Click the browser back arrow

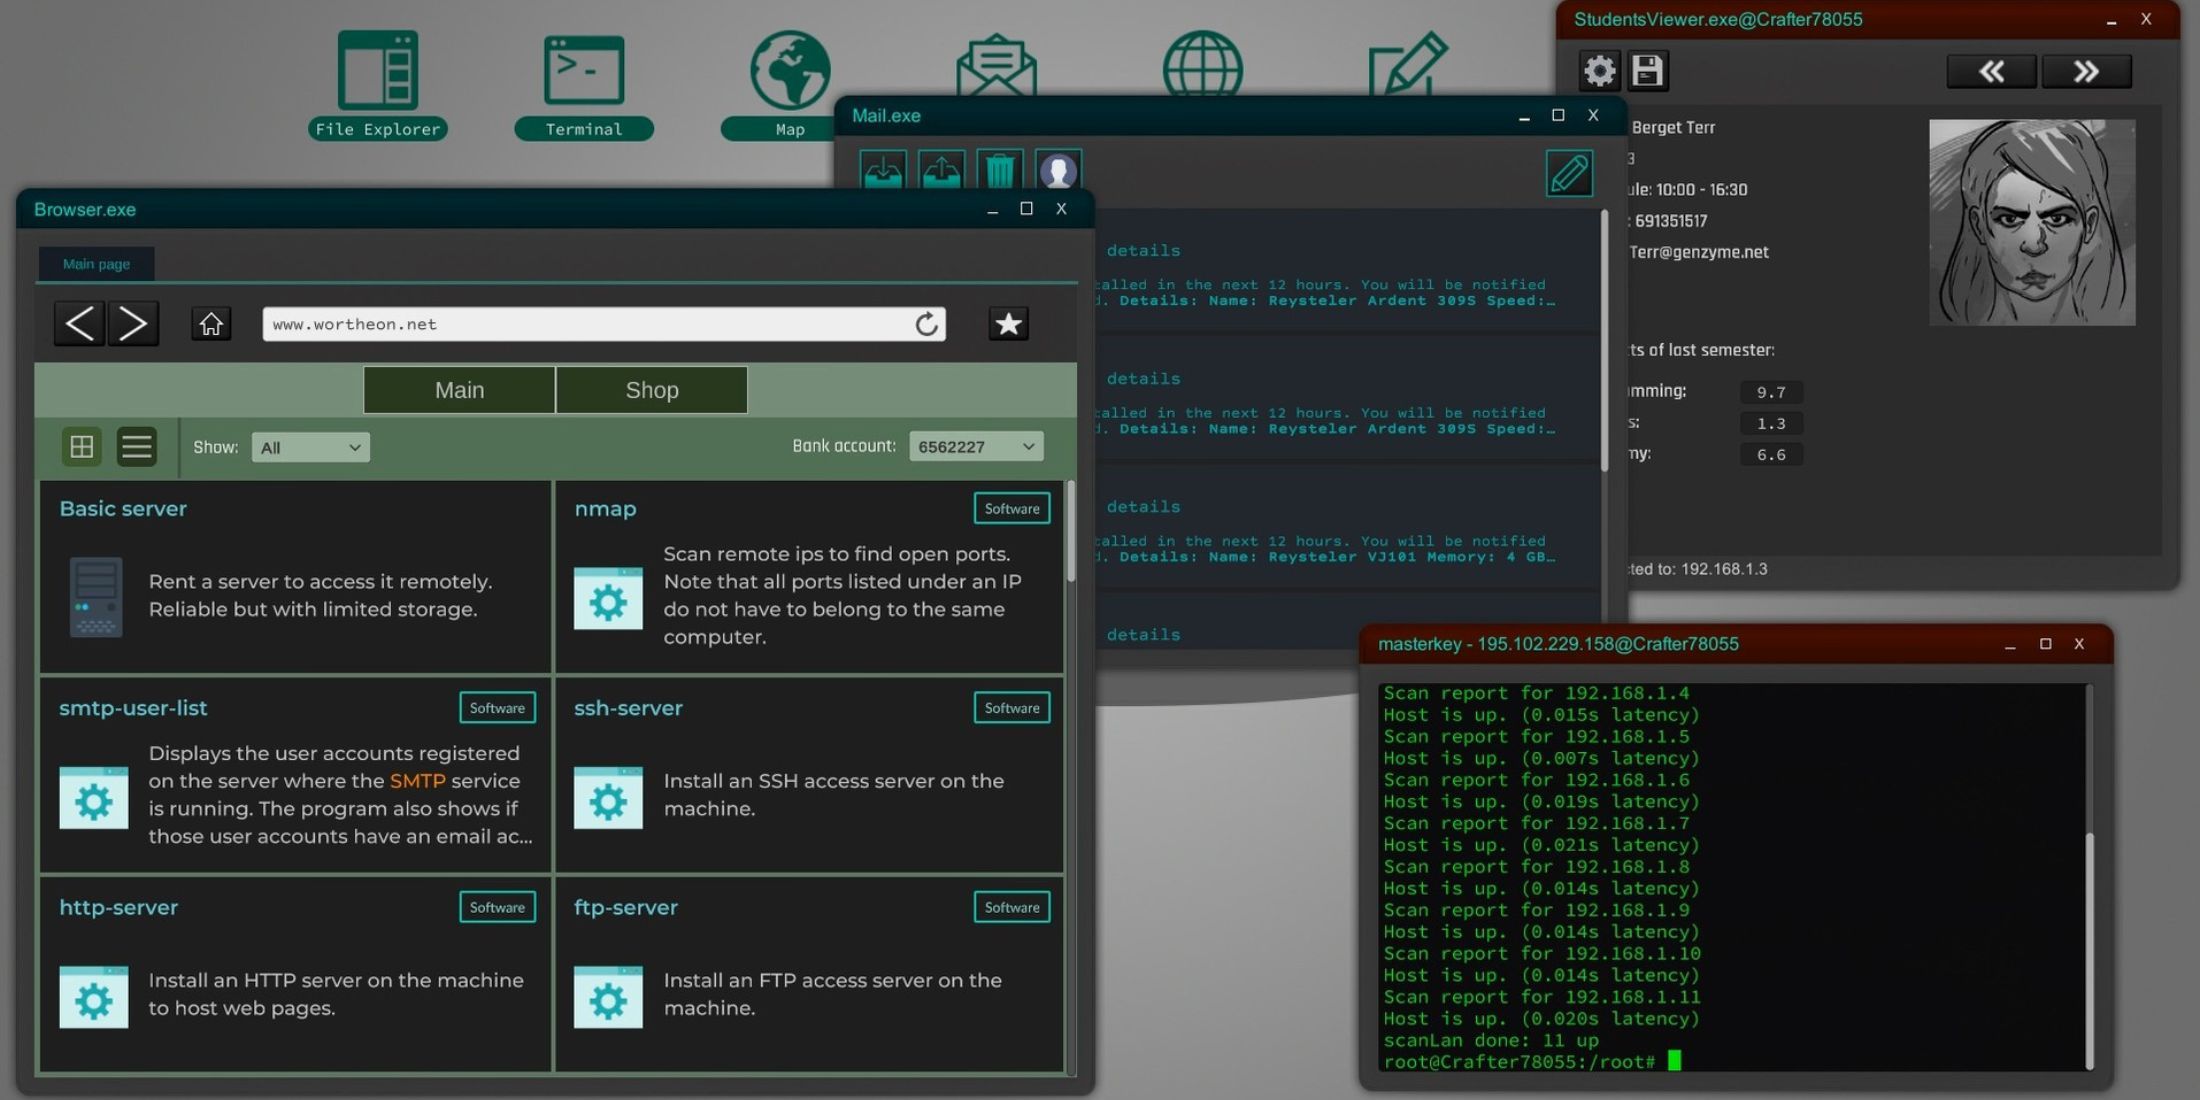79,324
